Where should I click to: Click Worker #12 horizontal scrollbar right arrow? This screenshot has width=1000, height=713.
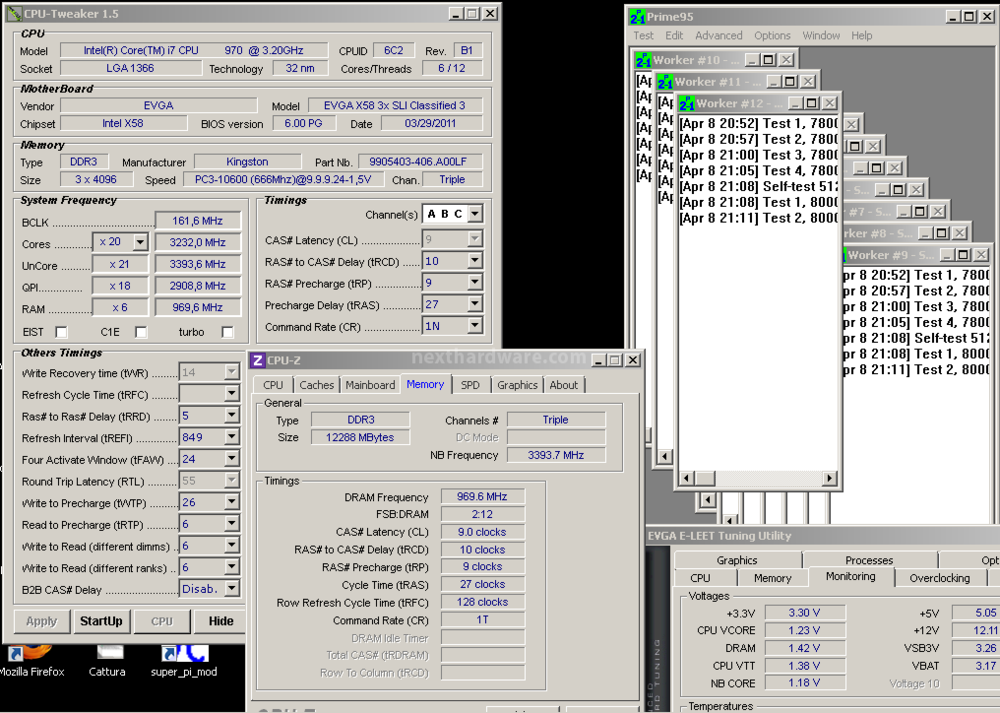[x=830, y=478]
